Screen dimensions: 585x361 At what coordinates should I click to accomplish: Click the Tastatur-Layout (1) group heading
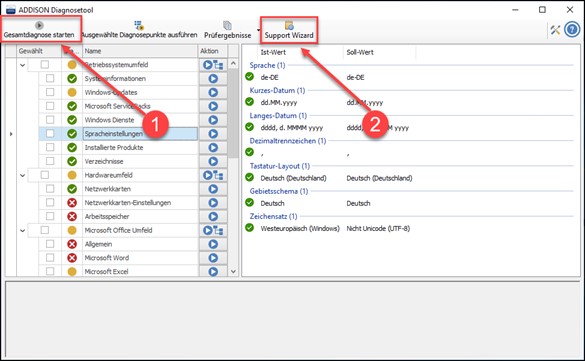279,166
